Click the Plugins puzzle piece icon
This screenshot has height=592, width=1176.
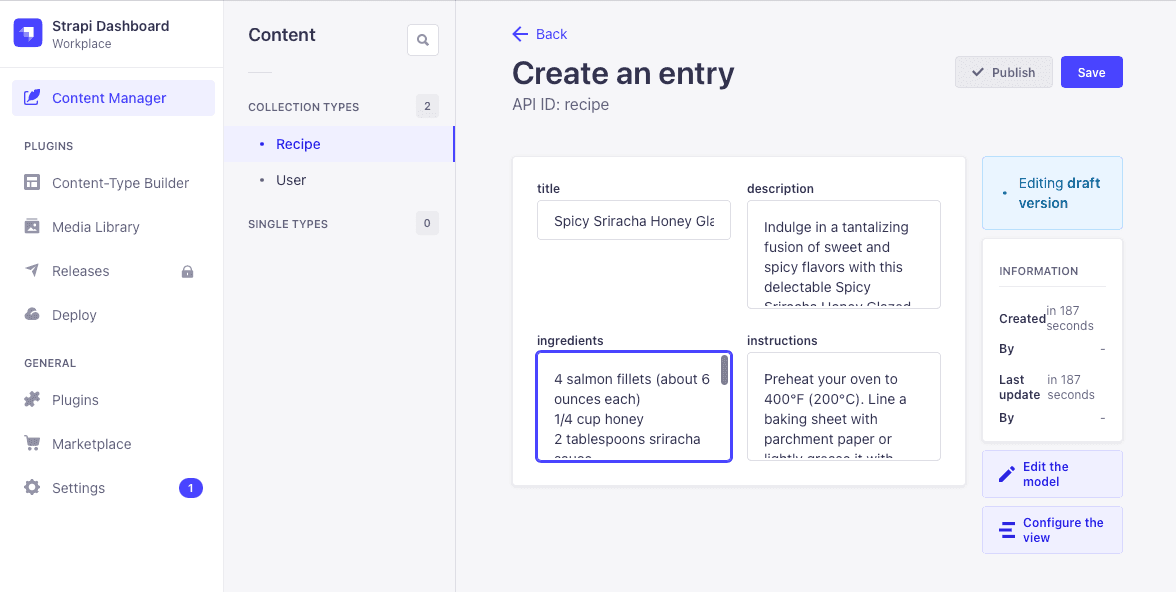click(32, 399)
